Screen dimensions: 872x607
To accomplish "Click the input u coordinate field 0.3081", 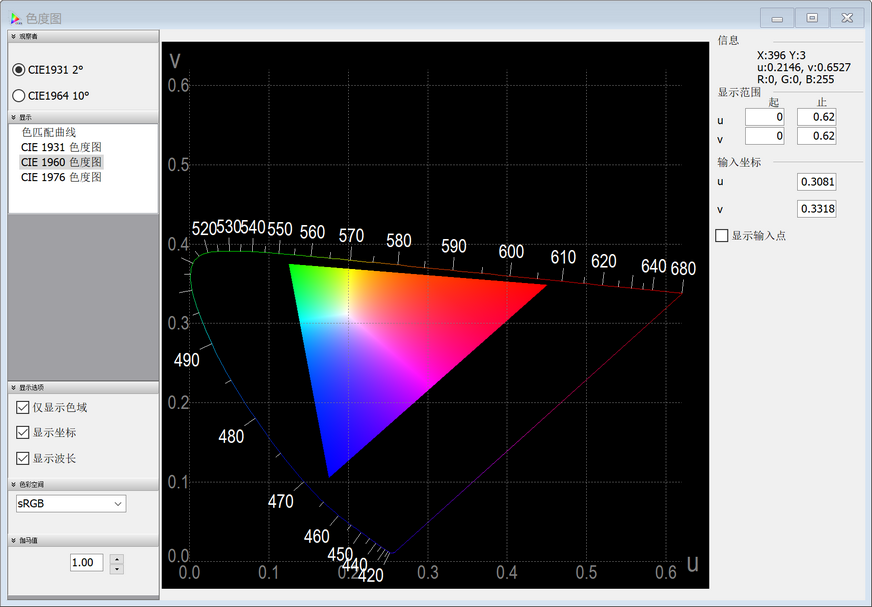I will coord(816,182).
